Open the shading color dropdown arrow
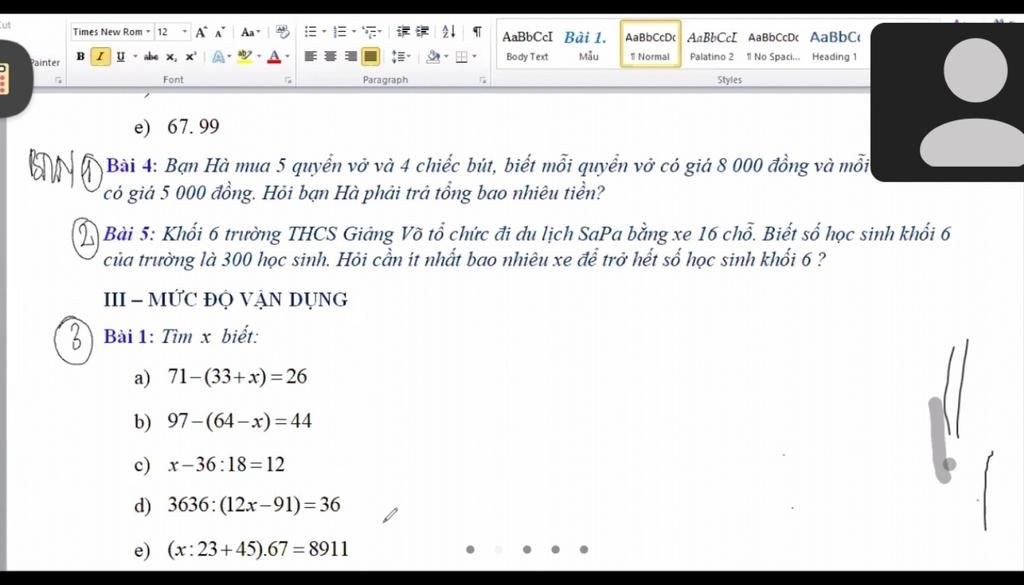 [x=447, y=57]
